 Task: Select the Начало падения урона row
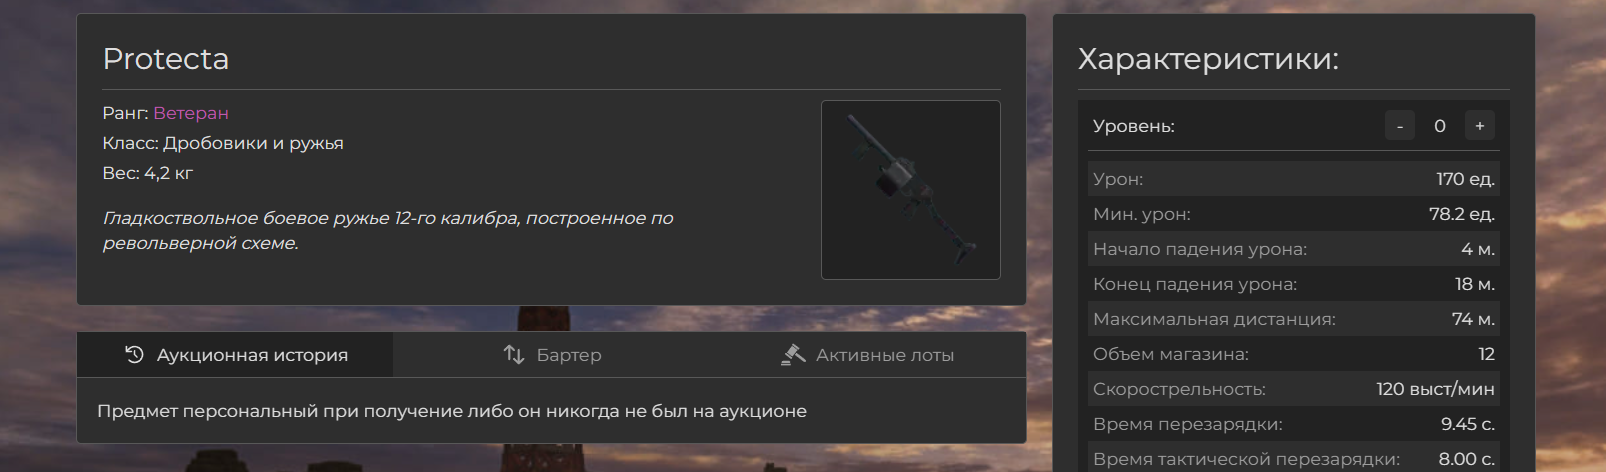coord(1294,249)
